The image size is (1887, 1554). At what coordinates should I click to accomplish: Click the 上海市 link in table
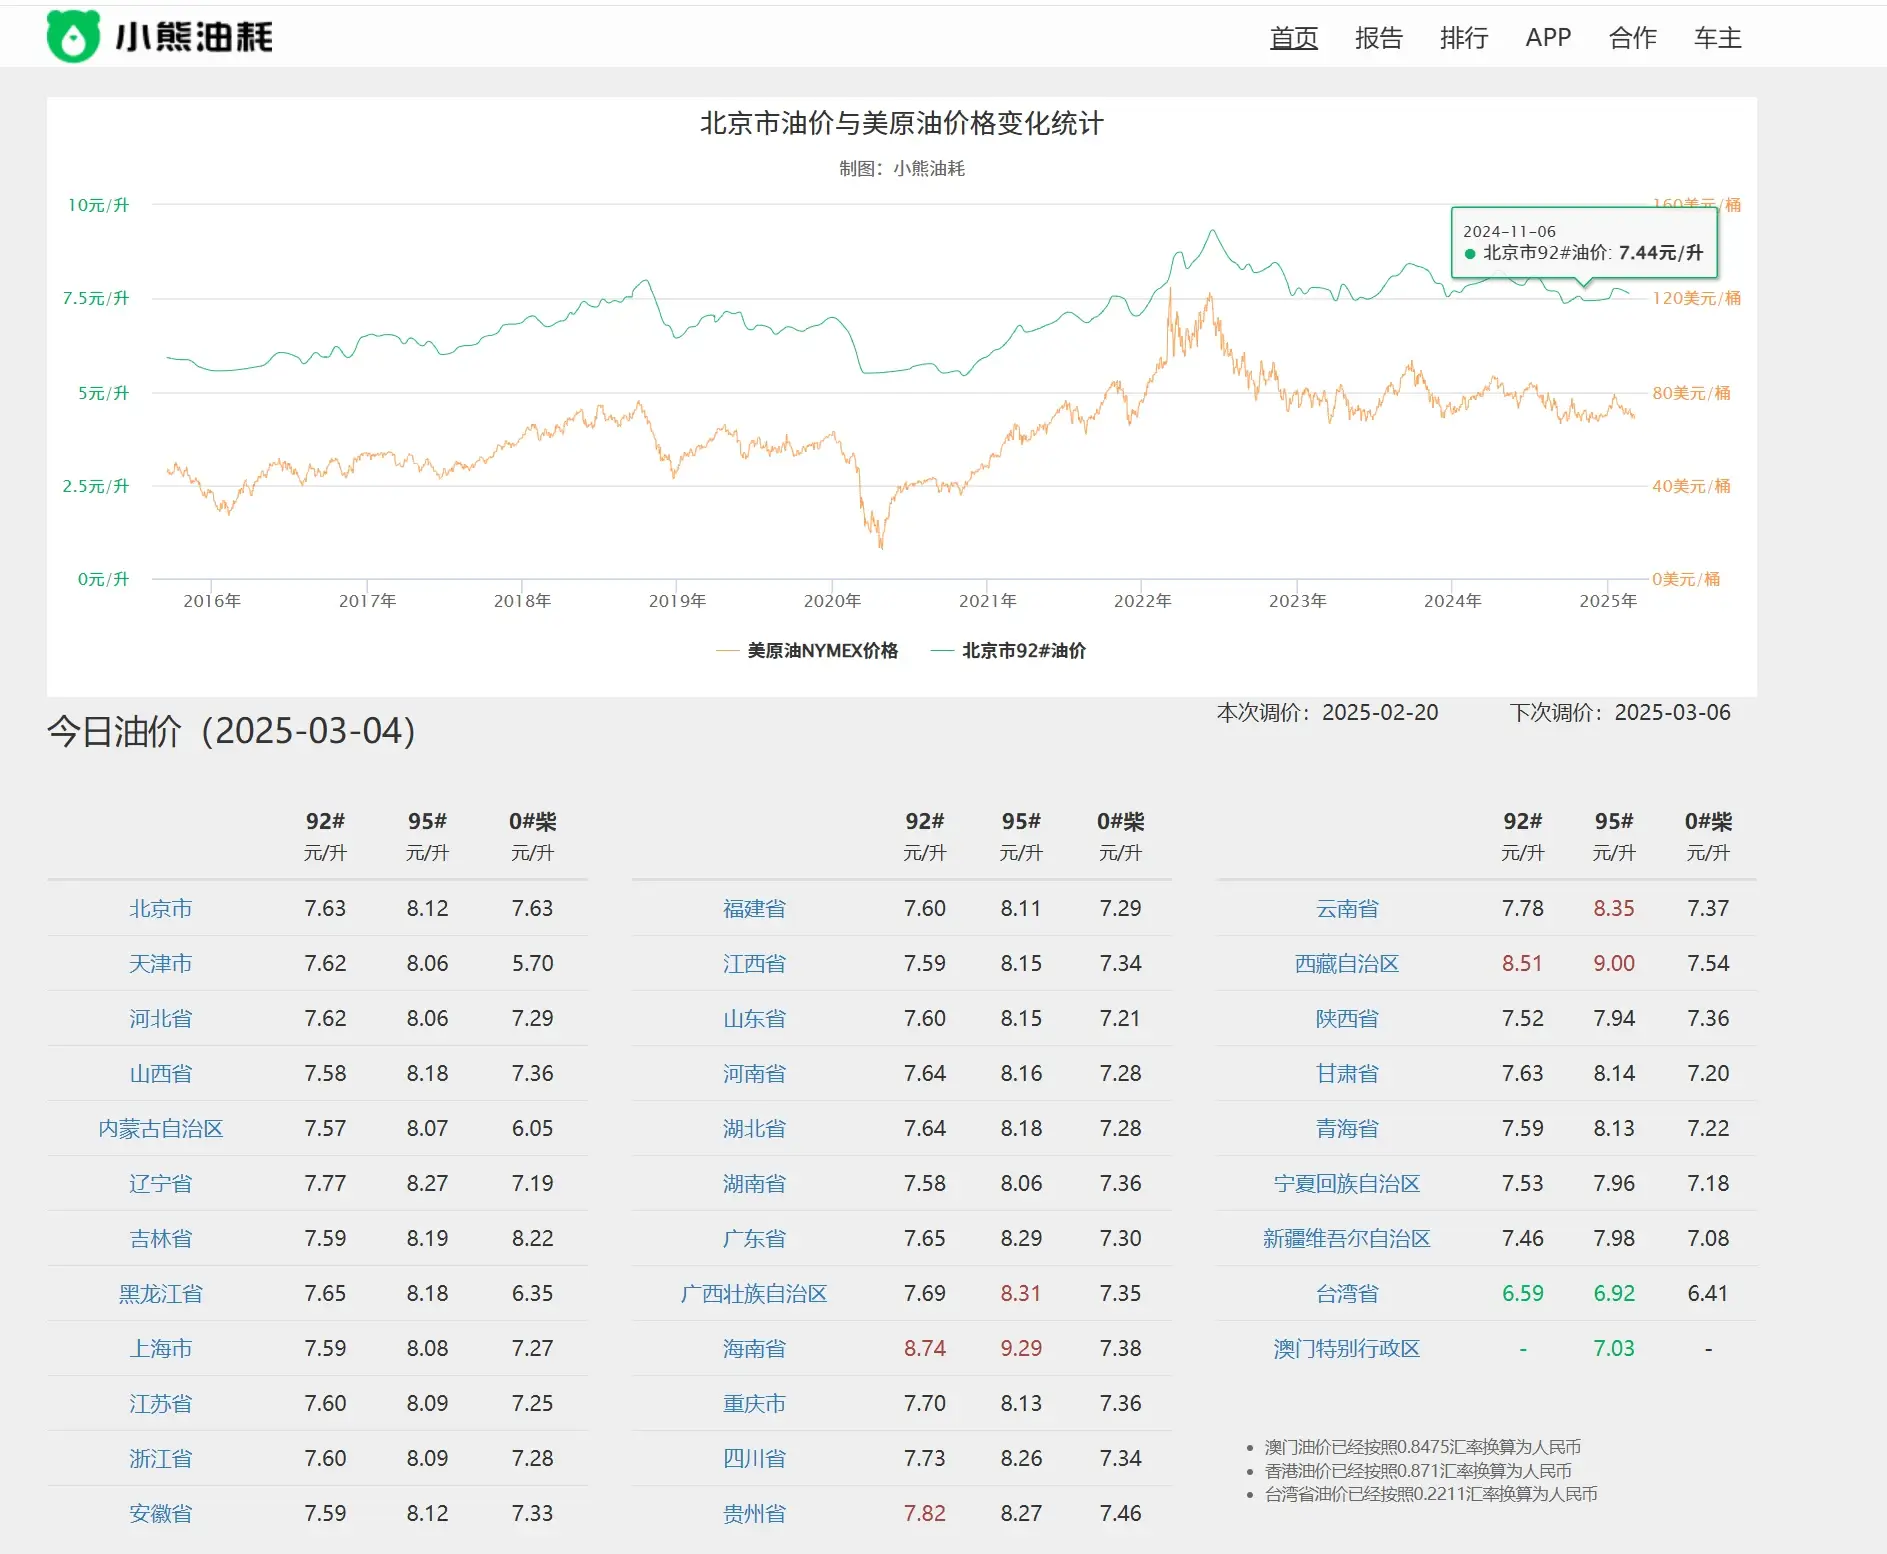coord(160,1349)
